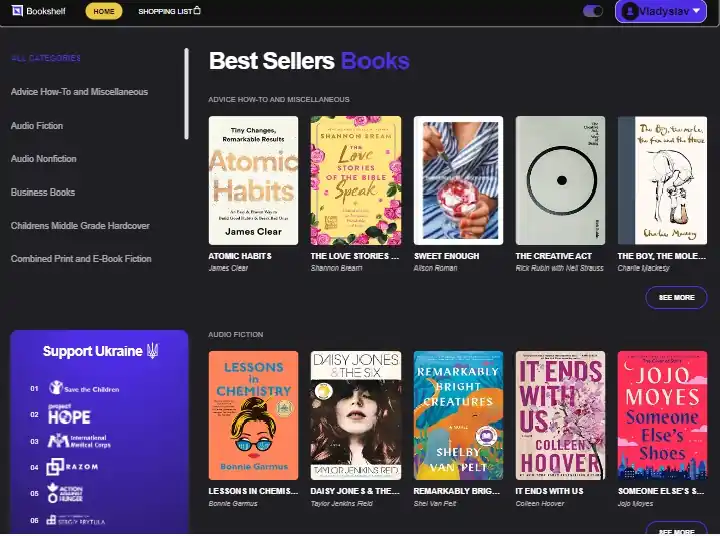
Task: Click author name Alison Roman
Action: click(435, 268)
